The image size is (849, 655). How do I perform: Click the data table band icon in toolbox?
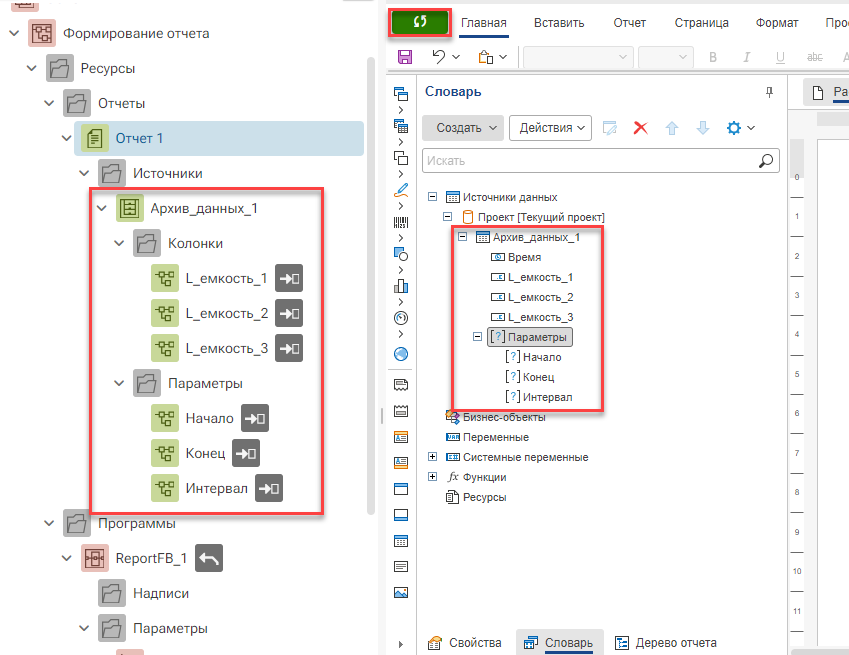pyautogui.click(x=401, y=541)
